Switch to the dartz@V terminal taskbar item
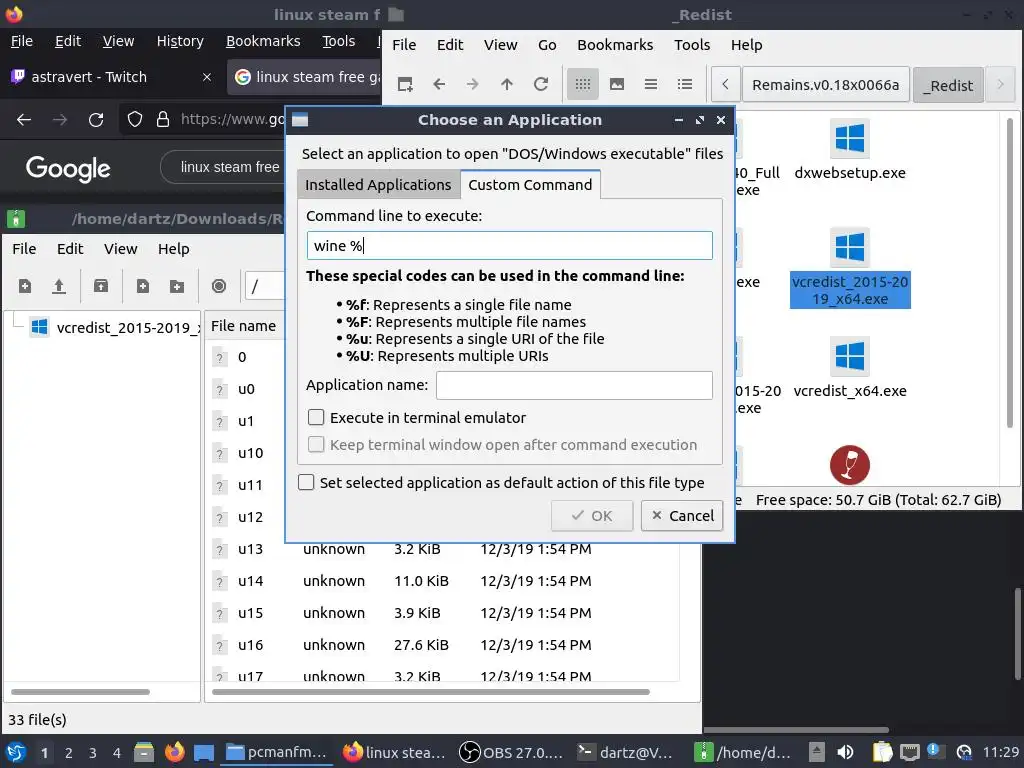This screenshot has height=768, width=1024. click(x=625, y=752)
